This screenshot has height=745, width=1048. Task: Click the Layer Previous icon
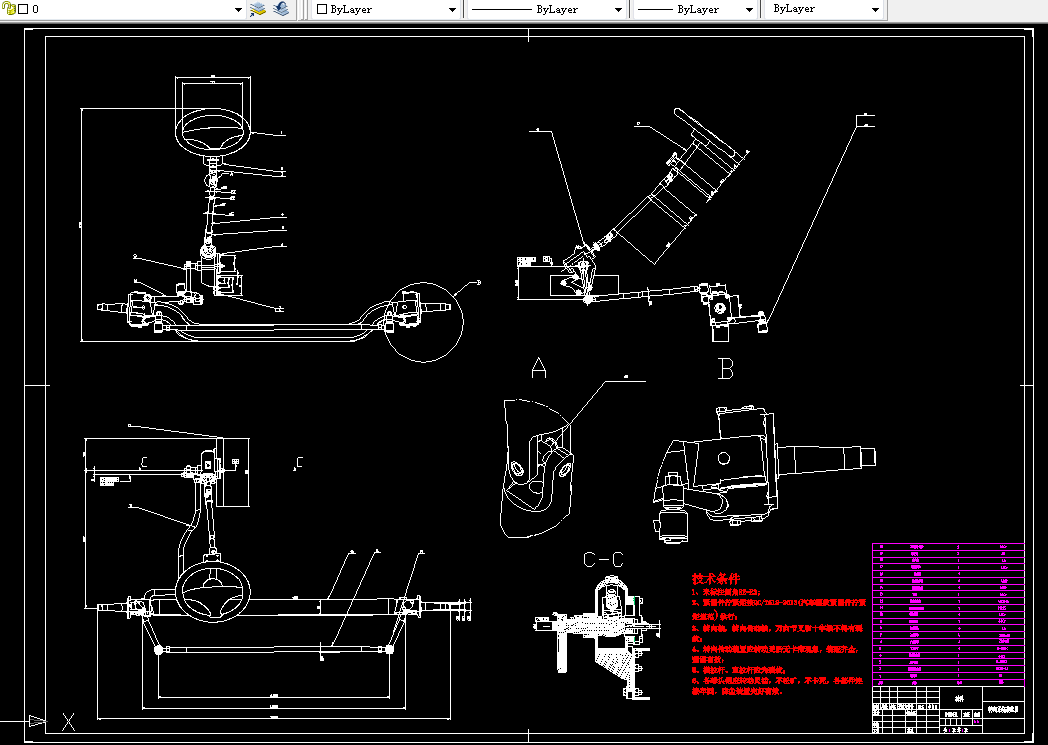281,9
